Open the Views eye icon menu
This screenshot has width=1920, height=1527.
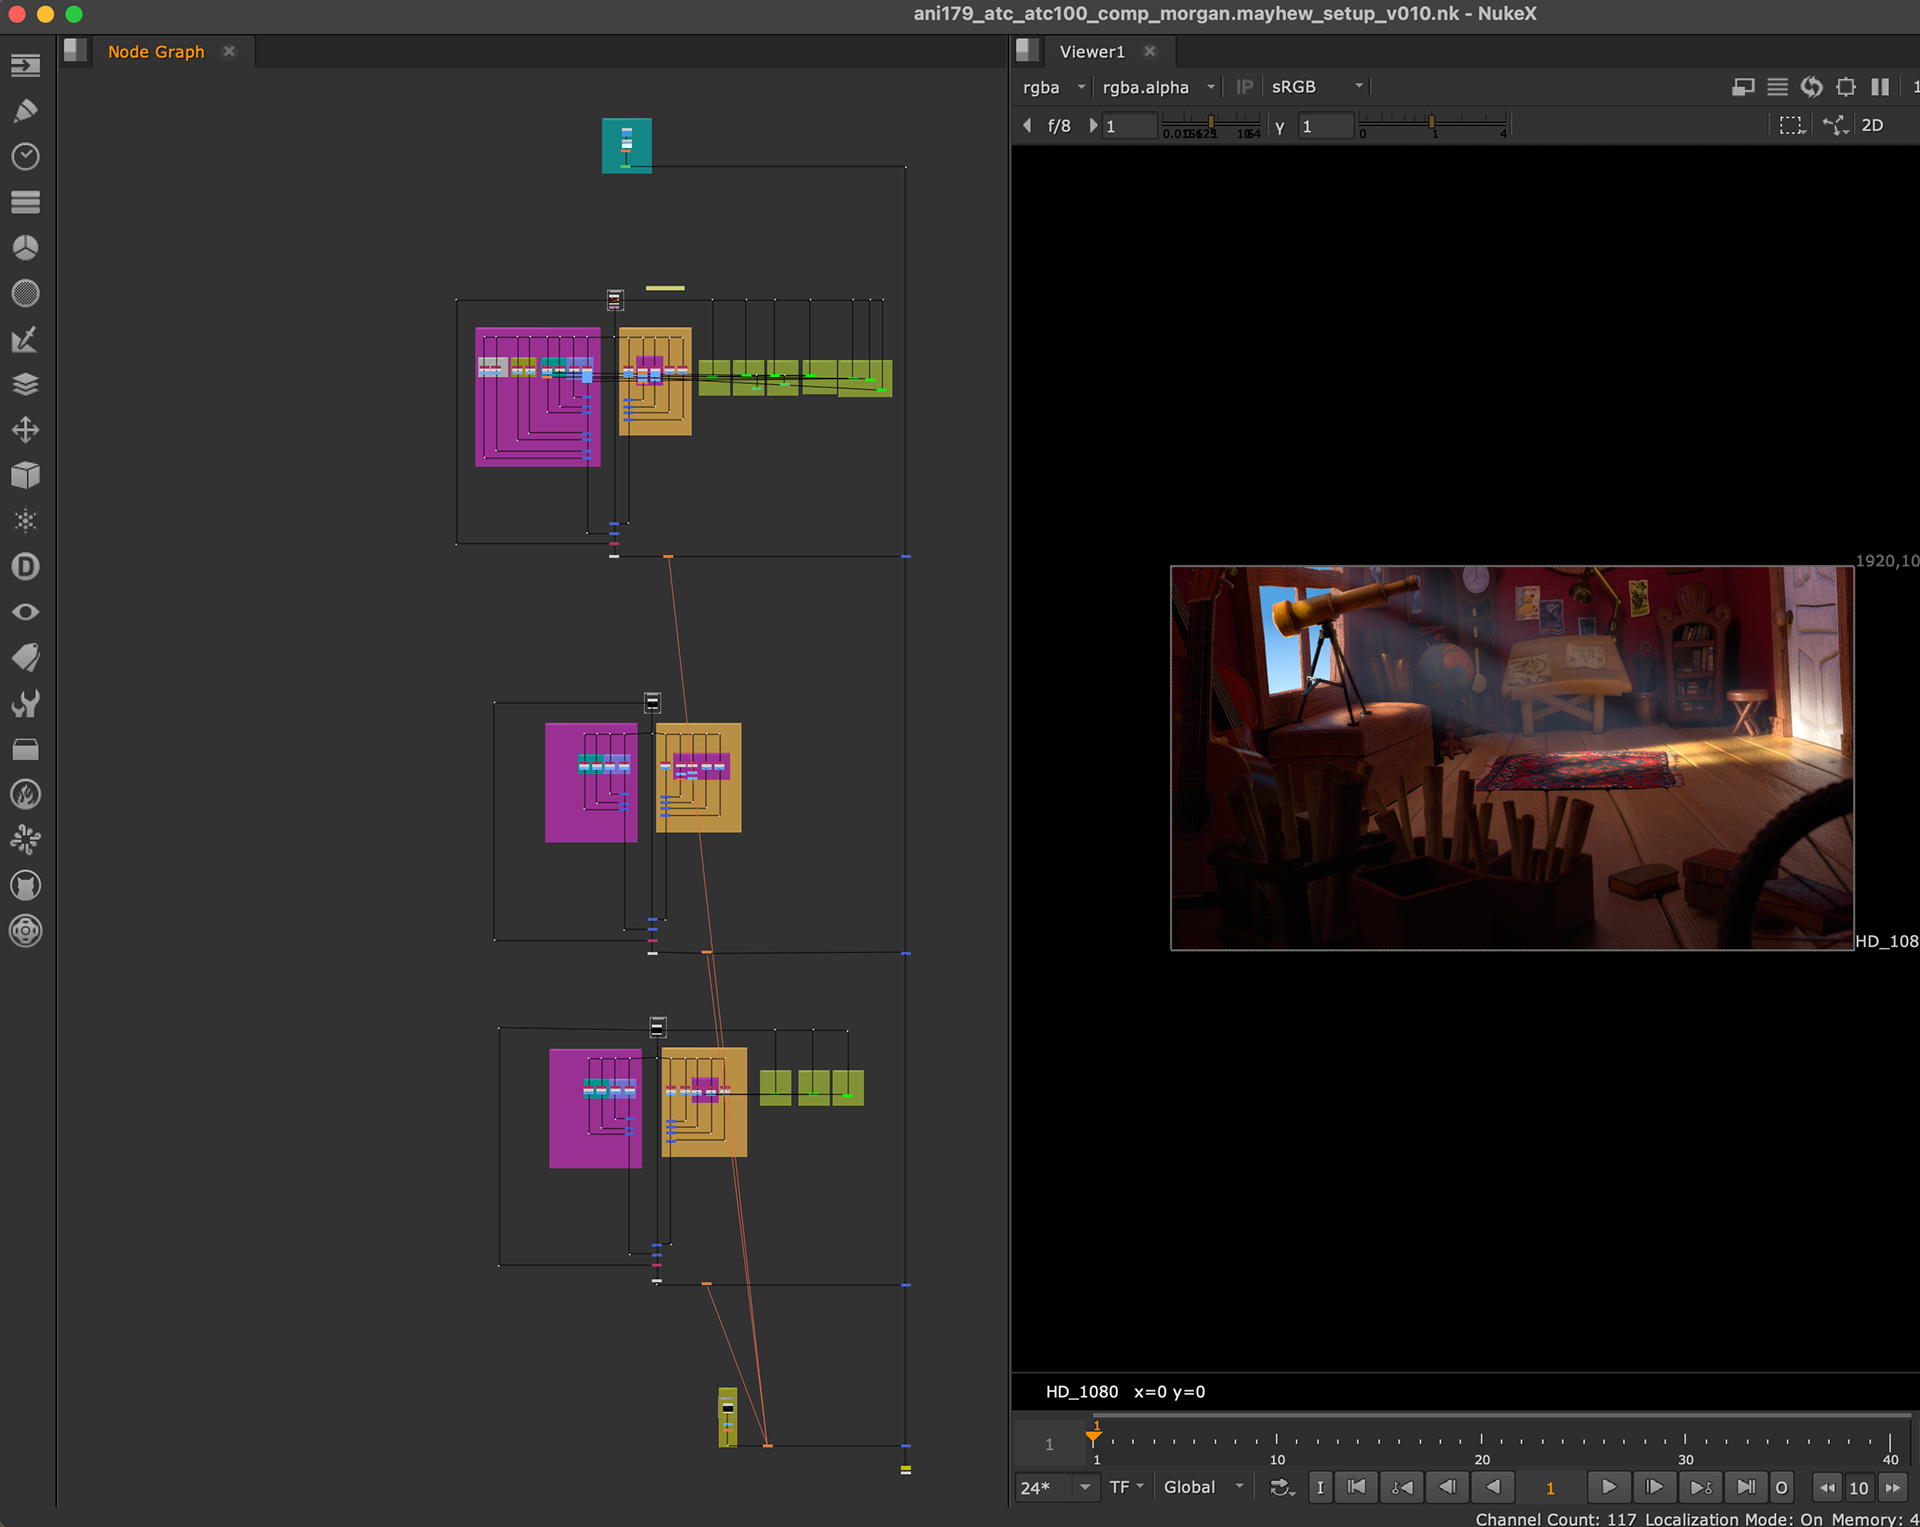click(x=26, y=612)
